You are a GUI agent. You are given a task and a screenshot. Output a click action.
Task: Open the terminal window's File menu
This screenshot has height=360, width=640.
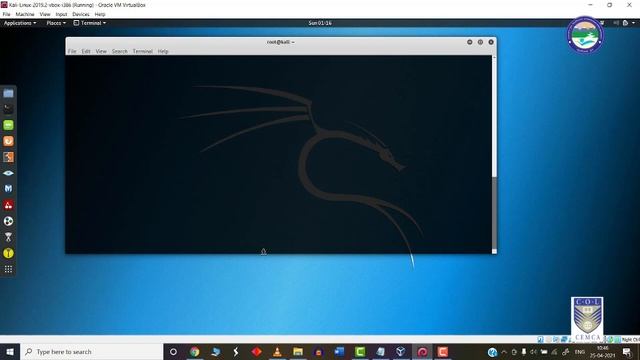[x=72, y=51]
